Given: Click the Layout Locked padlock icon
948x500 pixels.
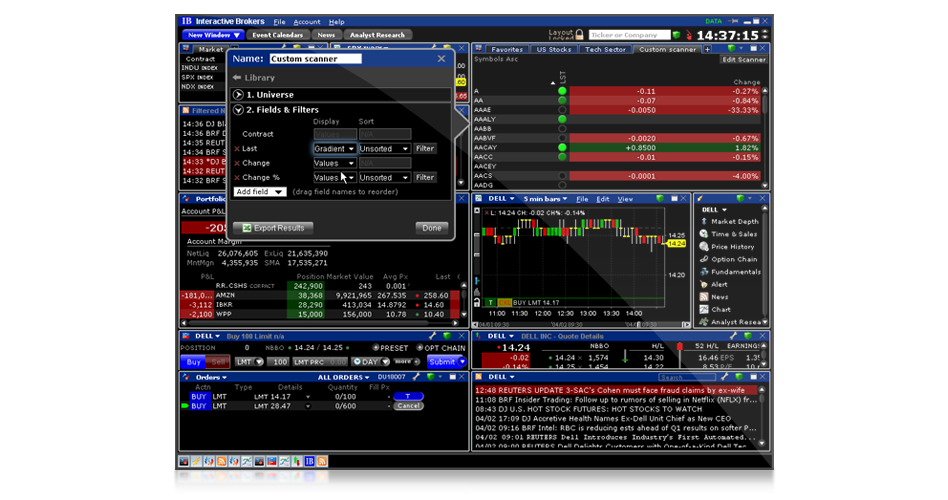Looking at the screenshot, I should [x=581, y=35].
